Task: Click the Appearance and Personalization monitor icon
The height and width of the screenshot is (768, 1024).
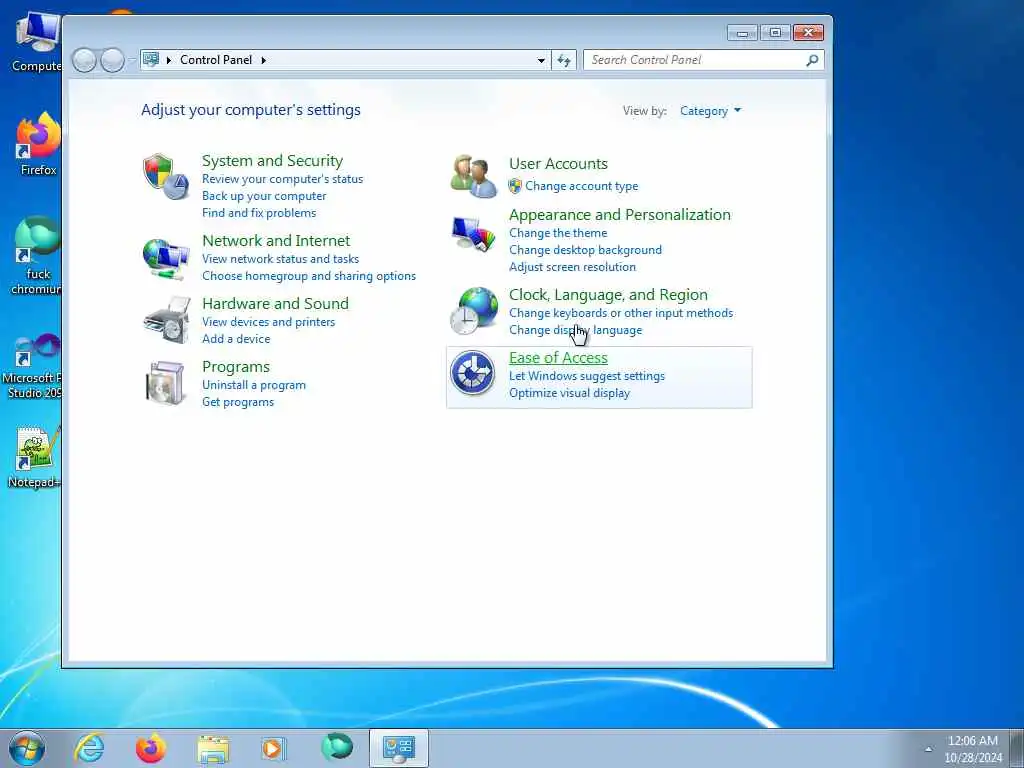Action: [473, 234]
